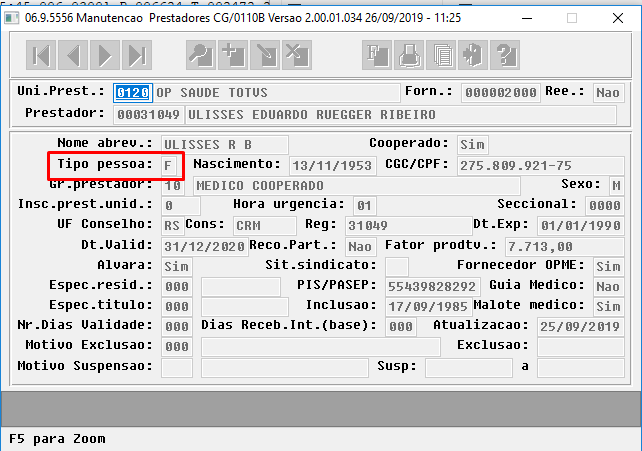
Task: Click Hora urgencia field 01
Action: [365, 205]
